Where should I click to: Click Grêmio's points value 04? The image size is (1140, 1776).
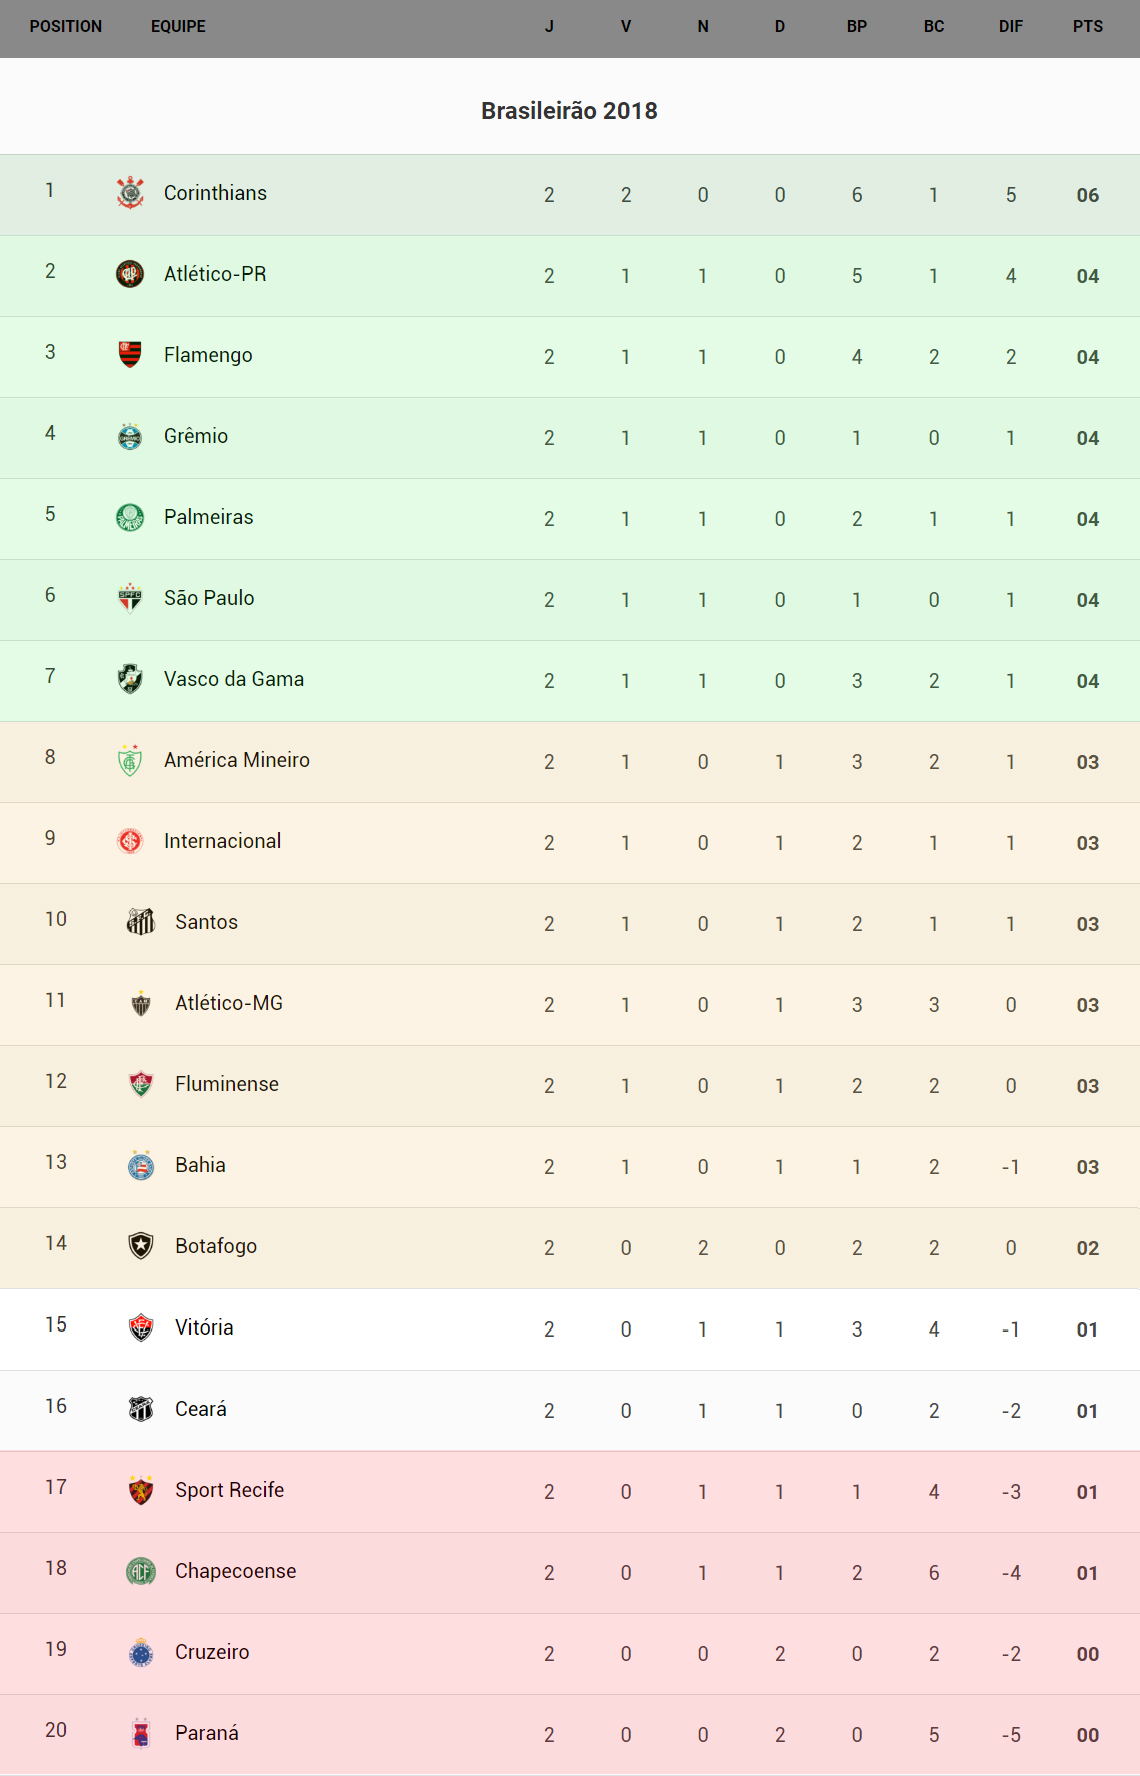[x=1087, y=438]
